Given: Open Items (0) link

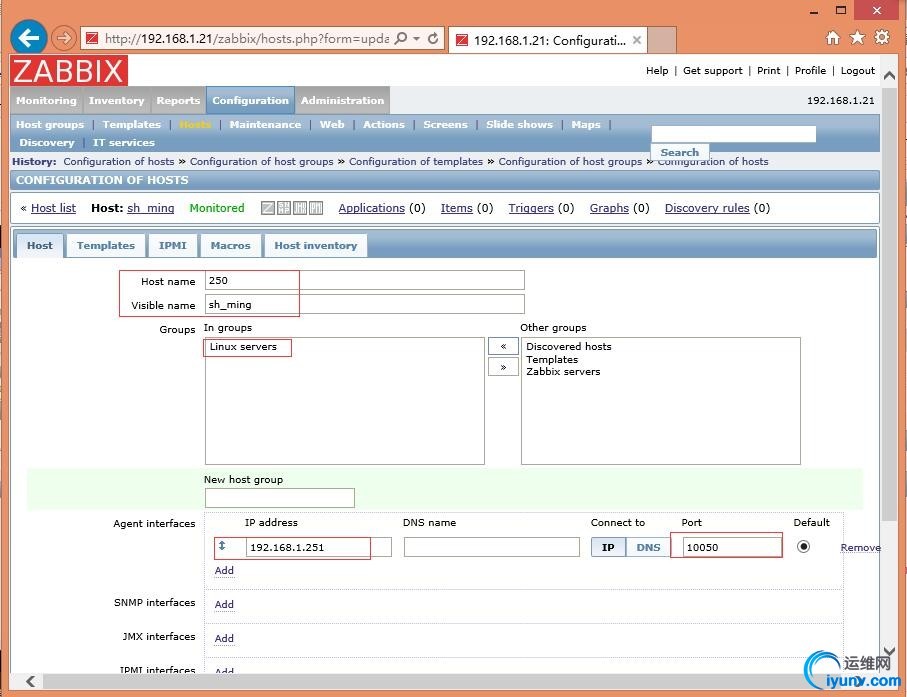Looking at the screenshot, I should (x=456, y=208).
